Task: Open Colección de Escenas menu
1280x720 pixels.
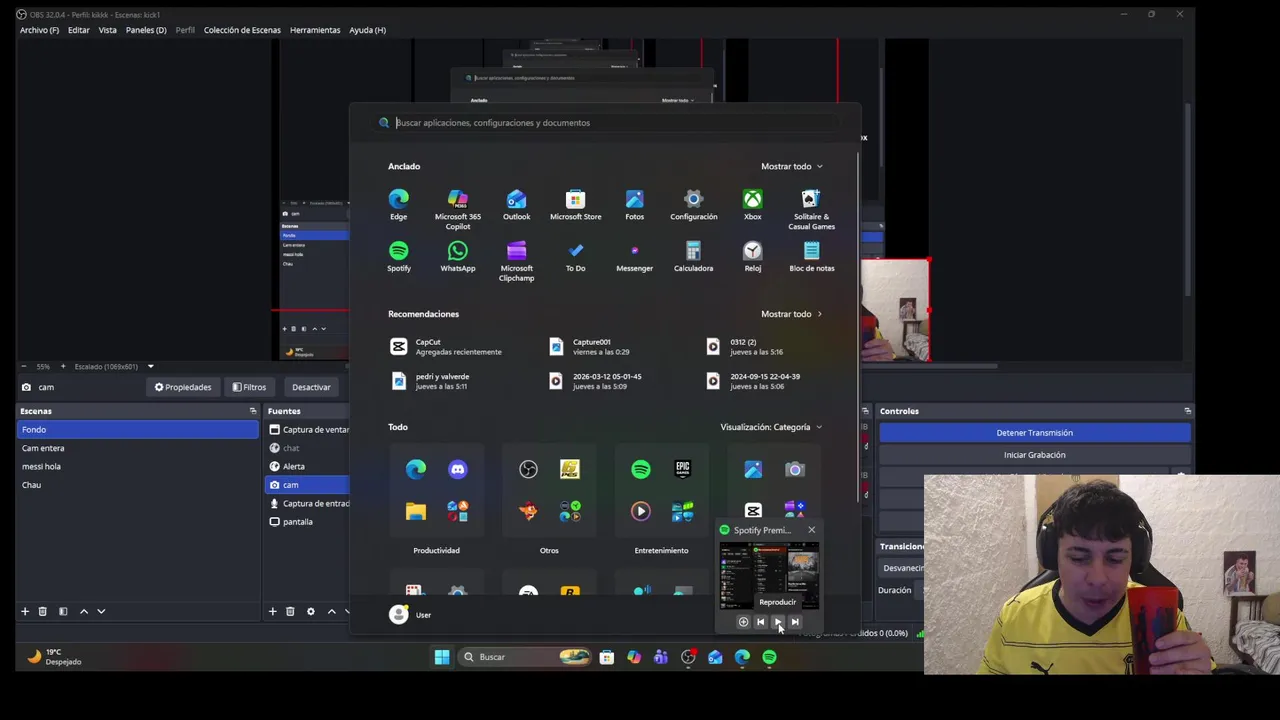Action: click(242, 30)
